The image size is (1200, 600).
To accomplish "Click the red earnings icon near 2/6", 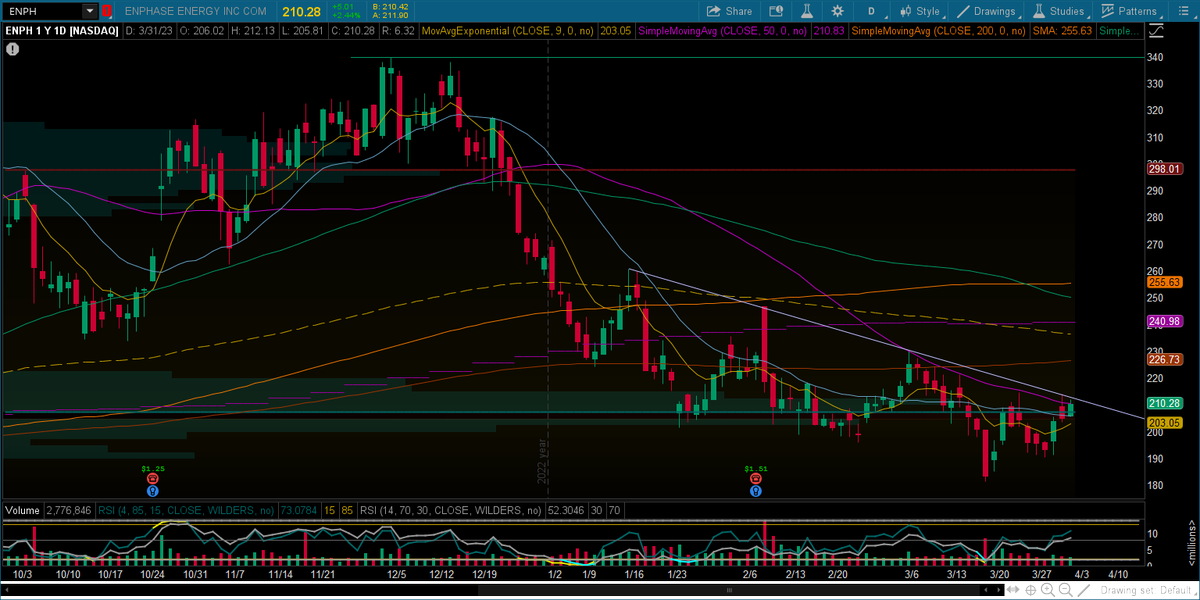I will [x=756, y=479].
